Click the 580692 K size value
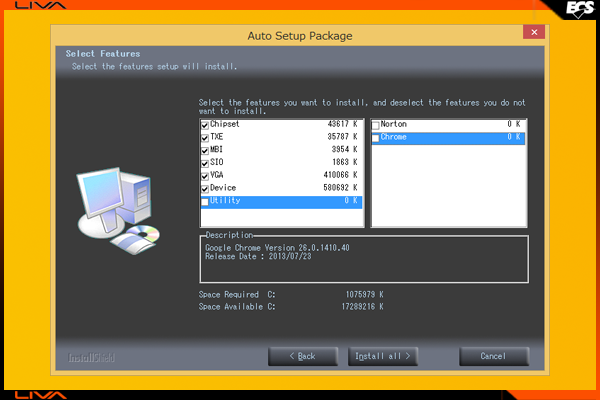The image size is (600, 400). click(340, 188)
